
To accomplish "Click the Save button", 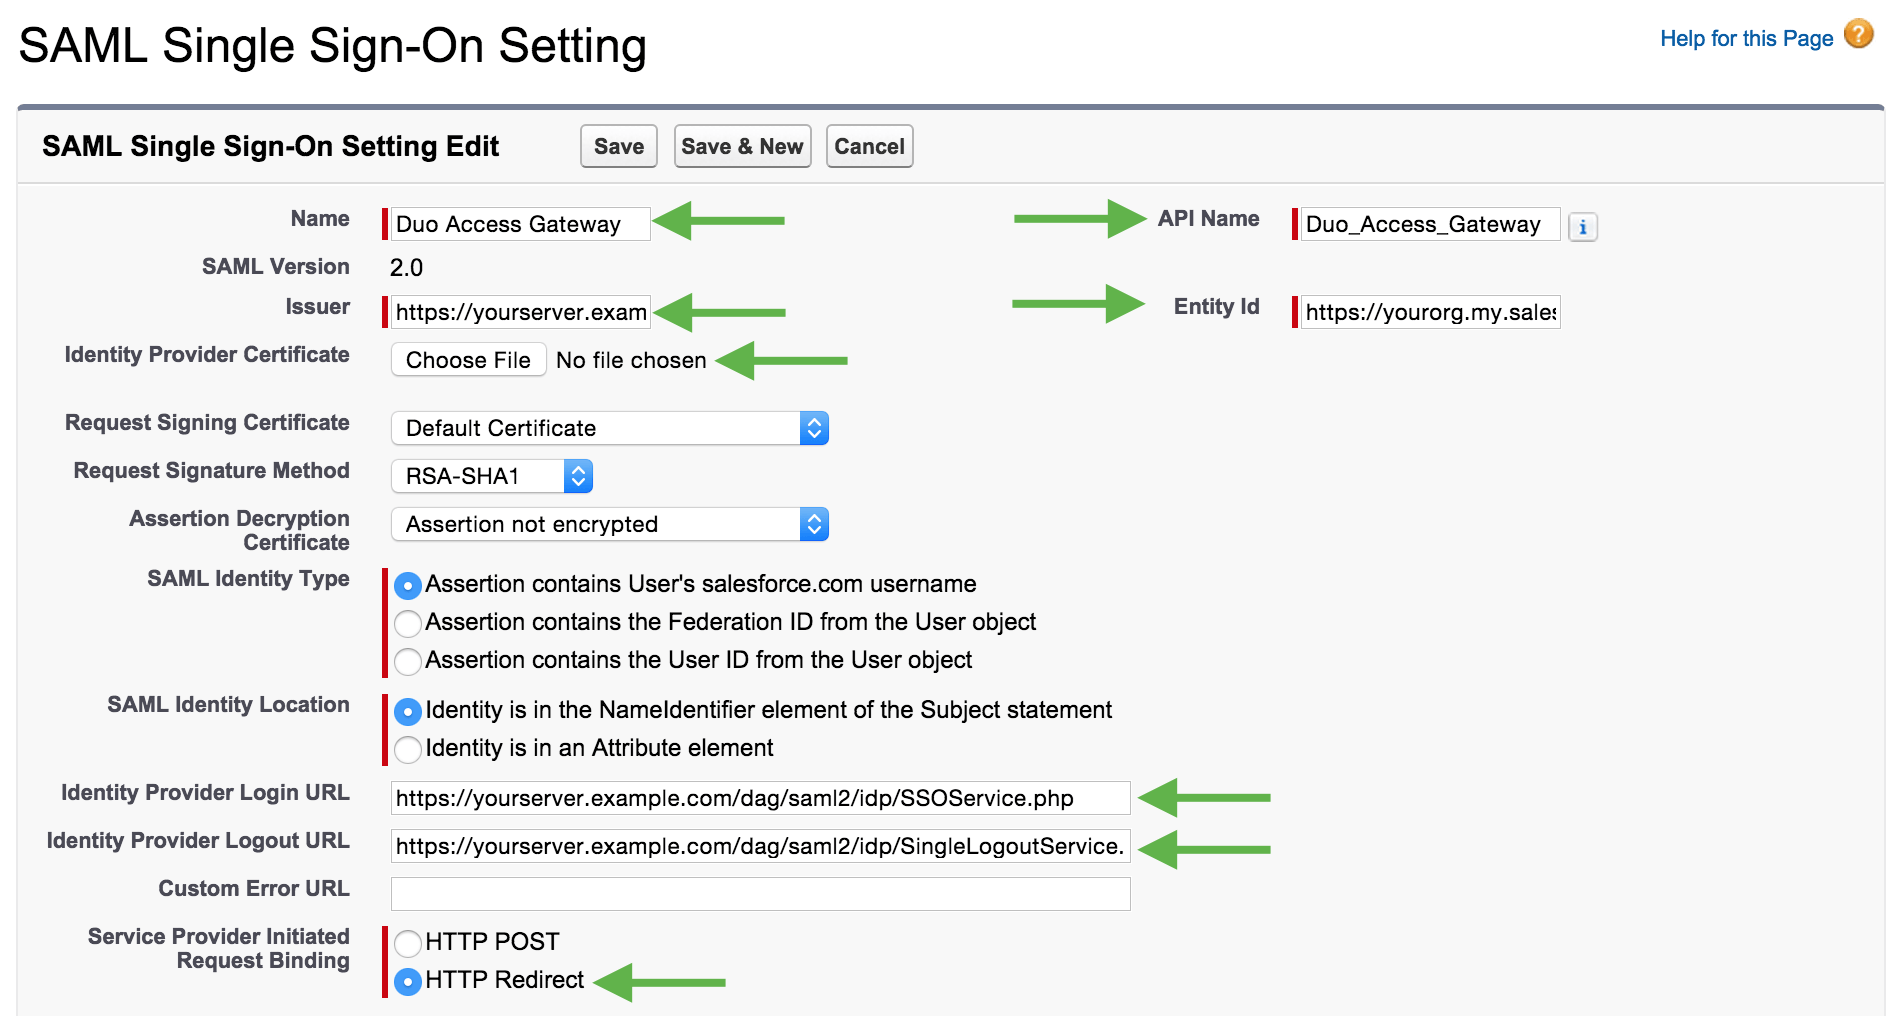I will [618, 146].
